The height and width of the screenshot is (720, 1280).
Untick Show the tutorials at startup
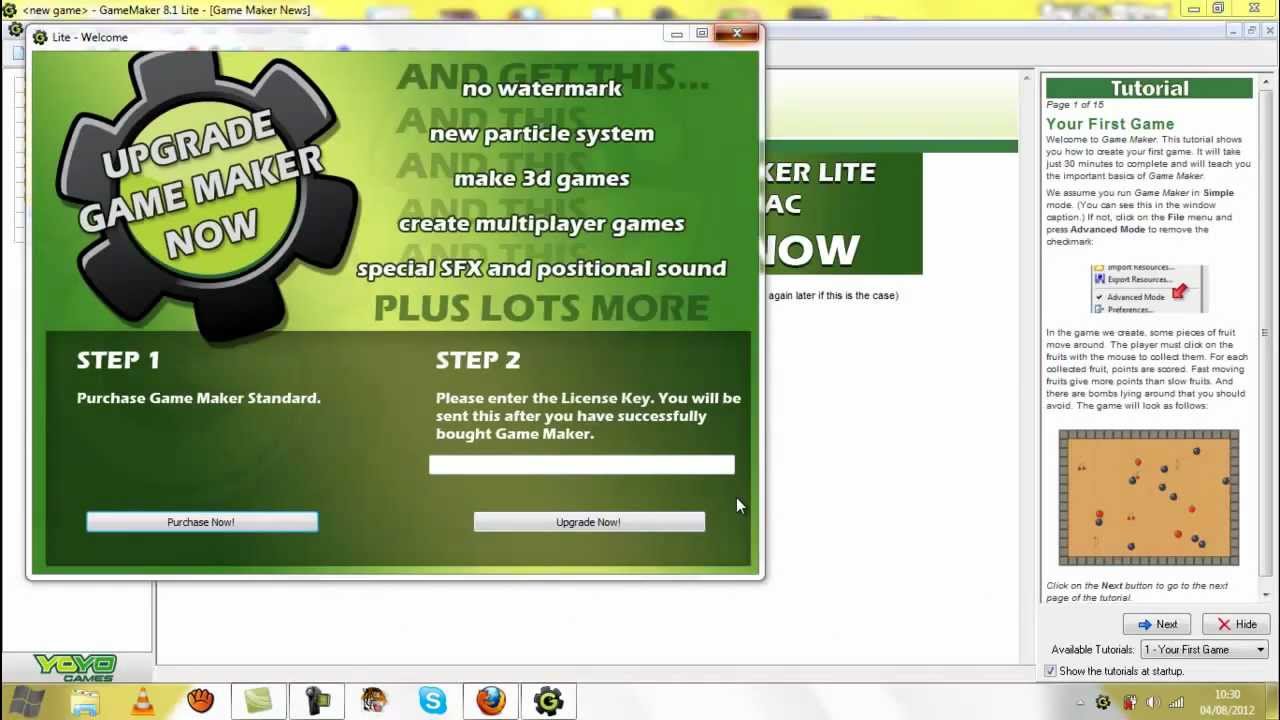pos(1050,671)
